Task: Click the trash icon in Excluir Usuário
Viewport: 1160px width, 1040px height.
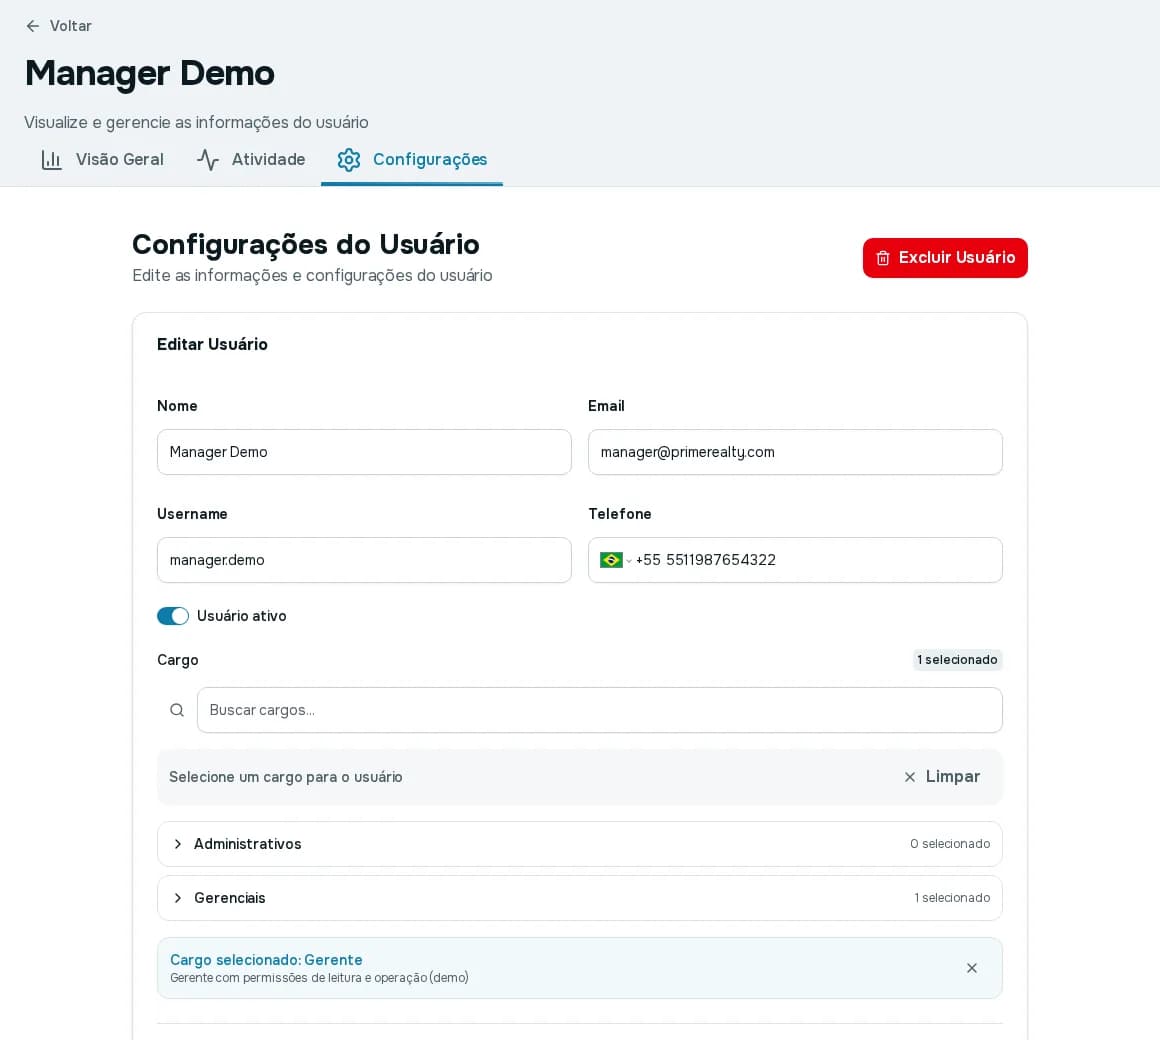Action: click(x=883, y=258)
